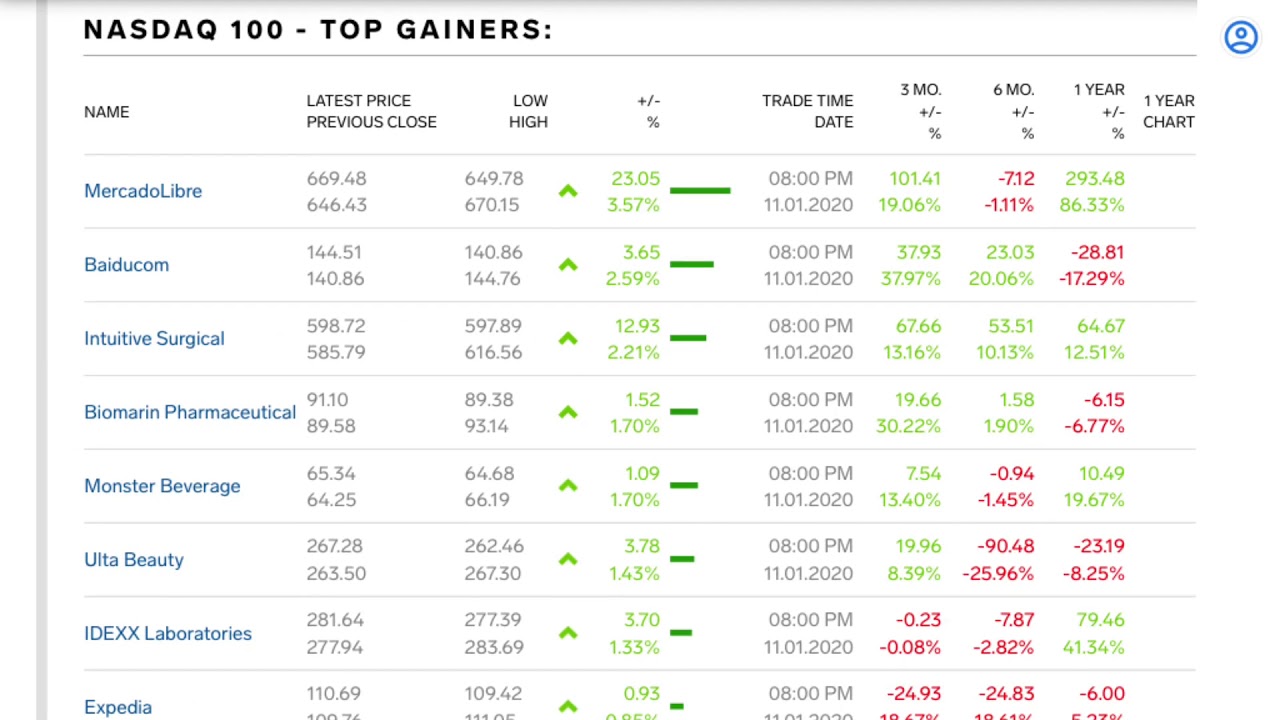
Task: Go to Intuitive Surgical details
Action: (154, 339)
